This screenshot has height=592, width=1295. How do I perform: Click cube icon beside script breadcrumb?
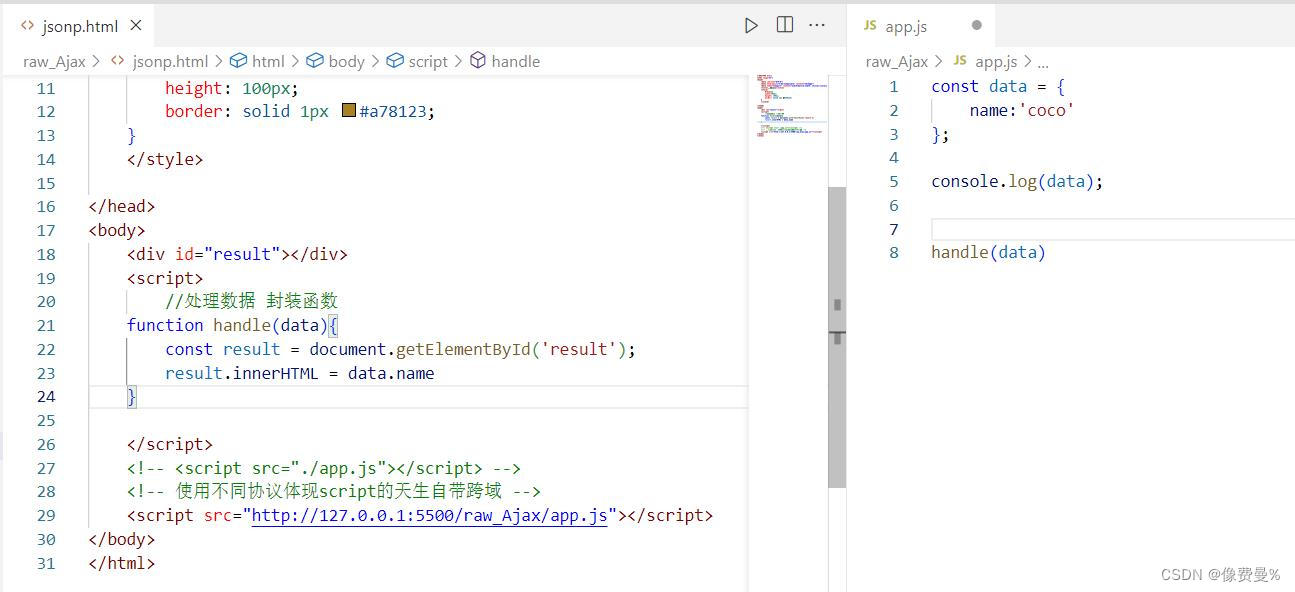tap(395, 61)
